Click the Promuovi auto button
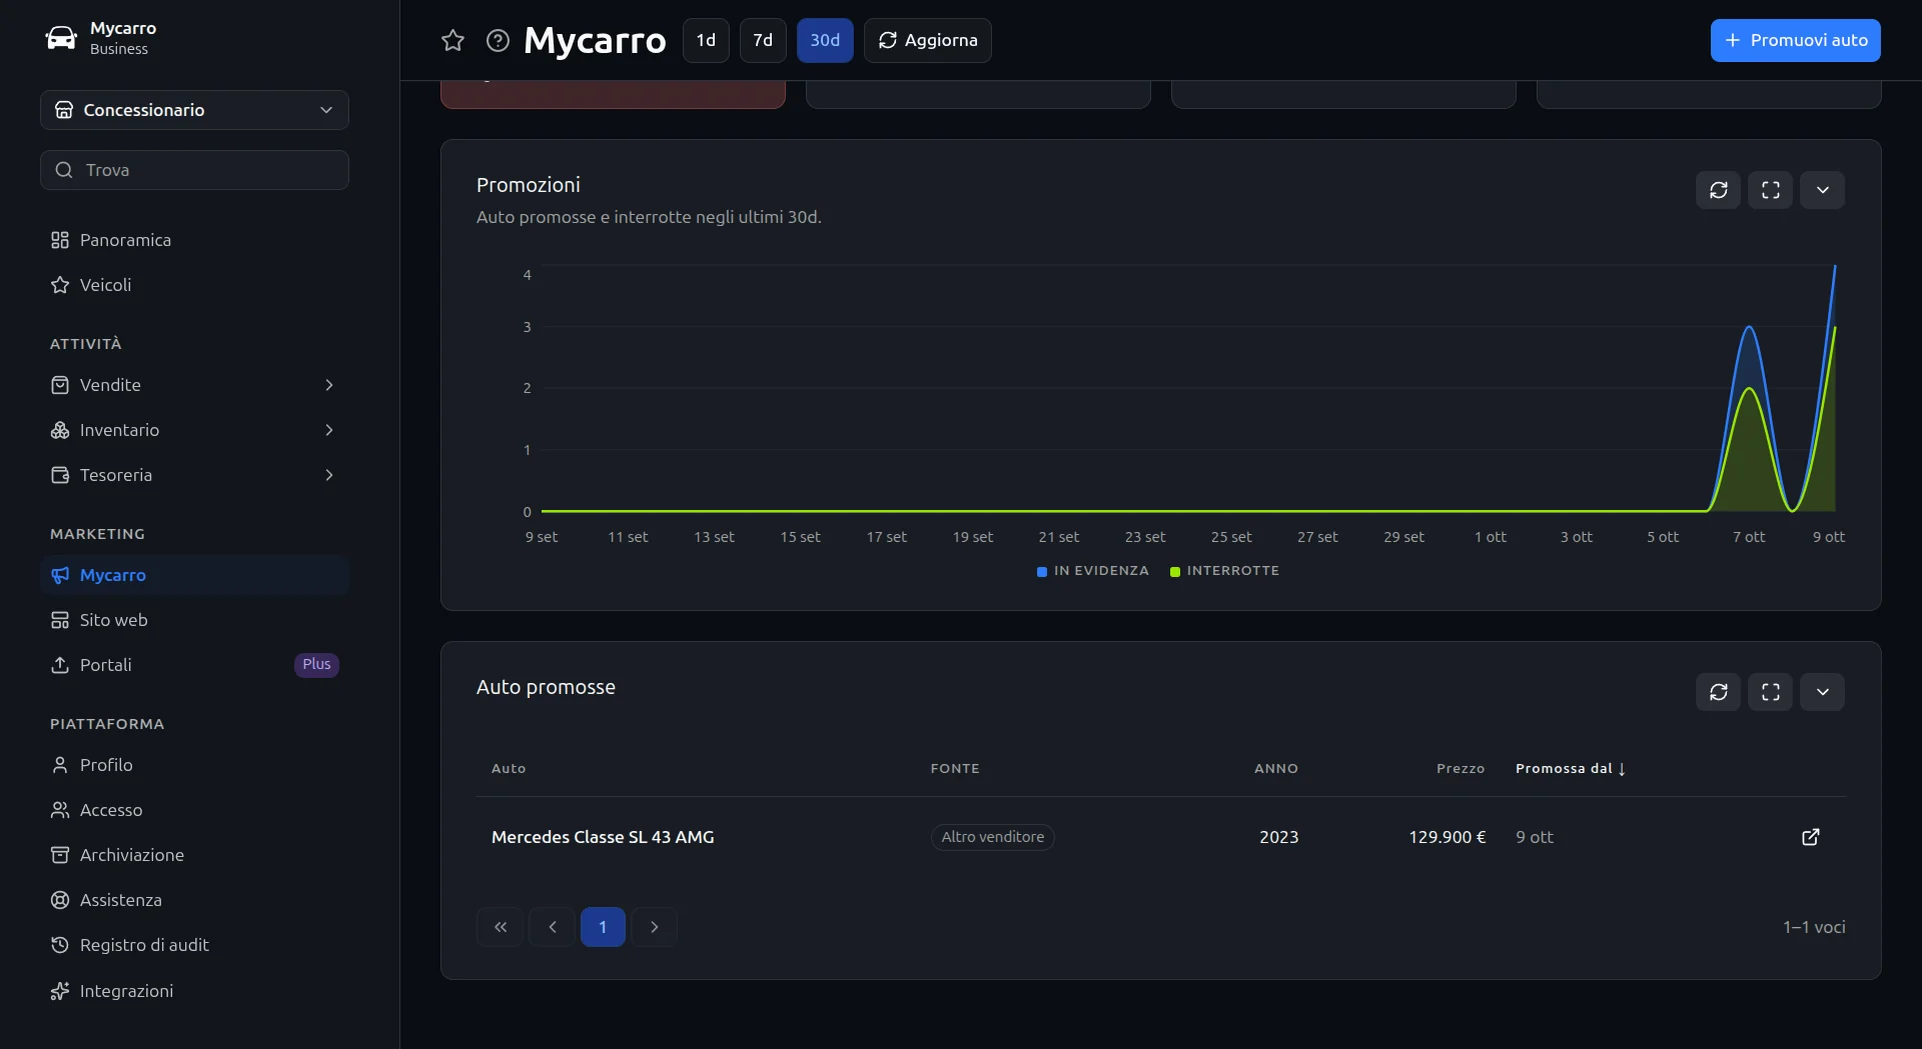1922x1049 pixels. [x=1795, y=40]
